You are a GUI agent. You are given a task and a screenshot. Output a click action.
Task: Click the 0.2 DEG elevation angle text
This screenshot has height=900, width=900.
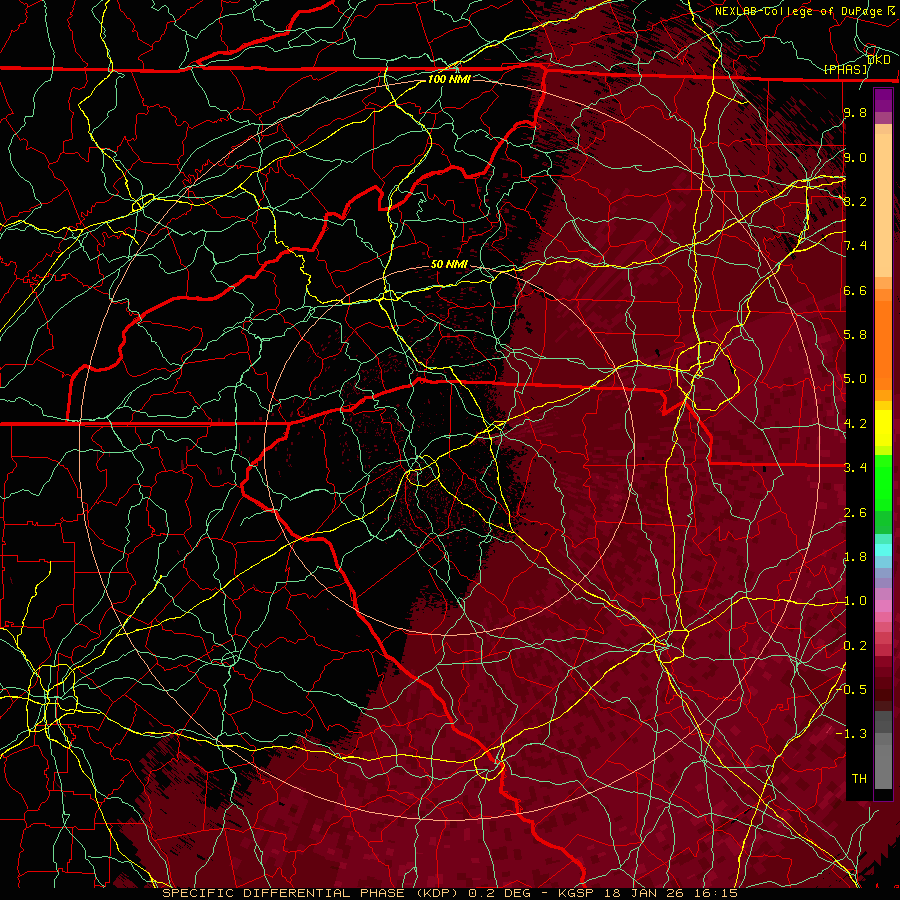tap(501, 893)
